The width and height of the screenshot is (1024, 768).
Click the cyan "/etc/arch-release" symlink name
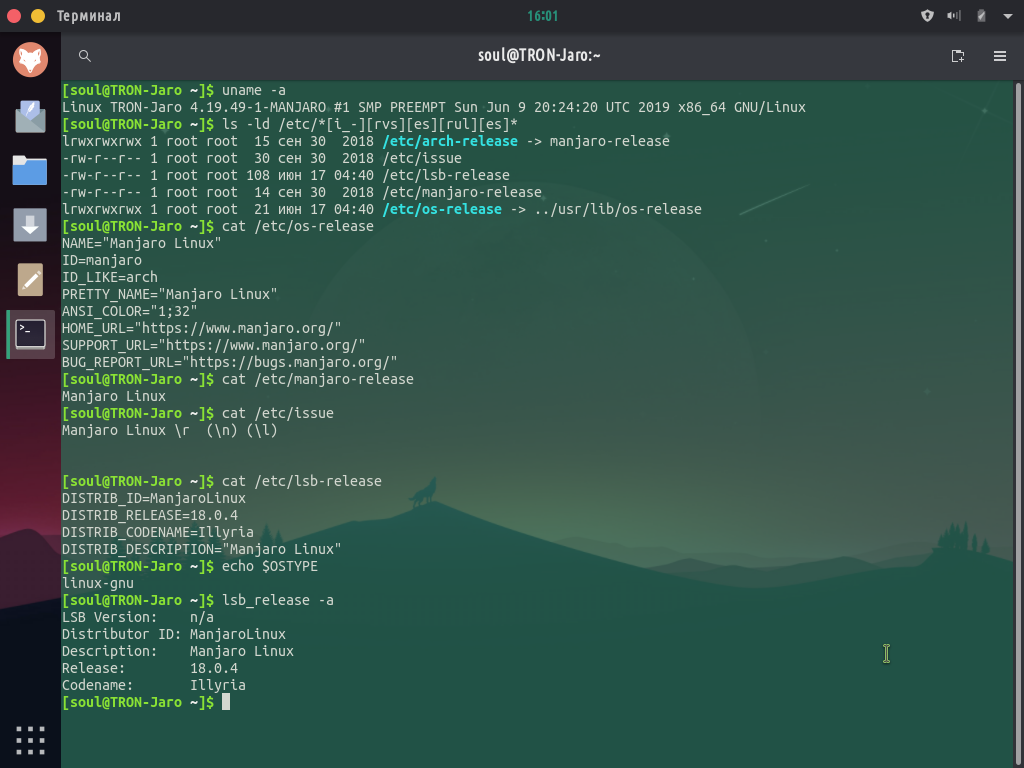pos(450,141)
